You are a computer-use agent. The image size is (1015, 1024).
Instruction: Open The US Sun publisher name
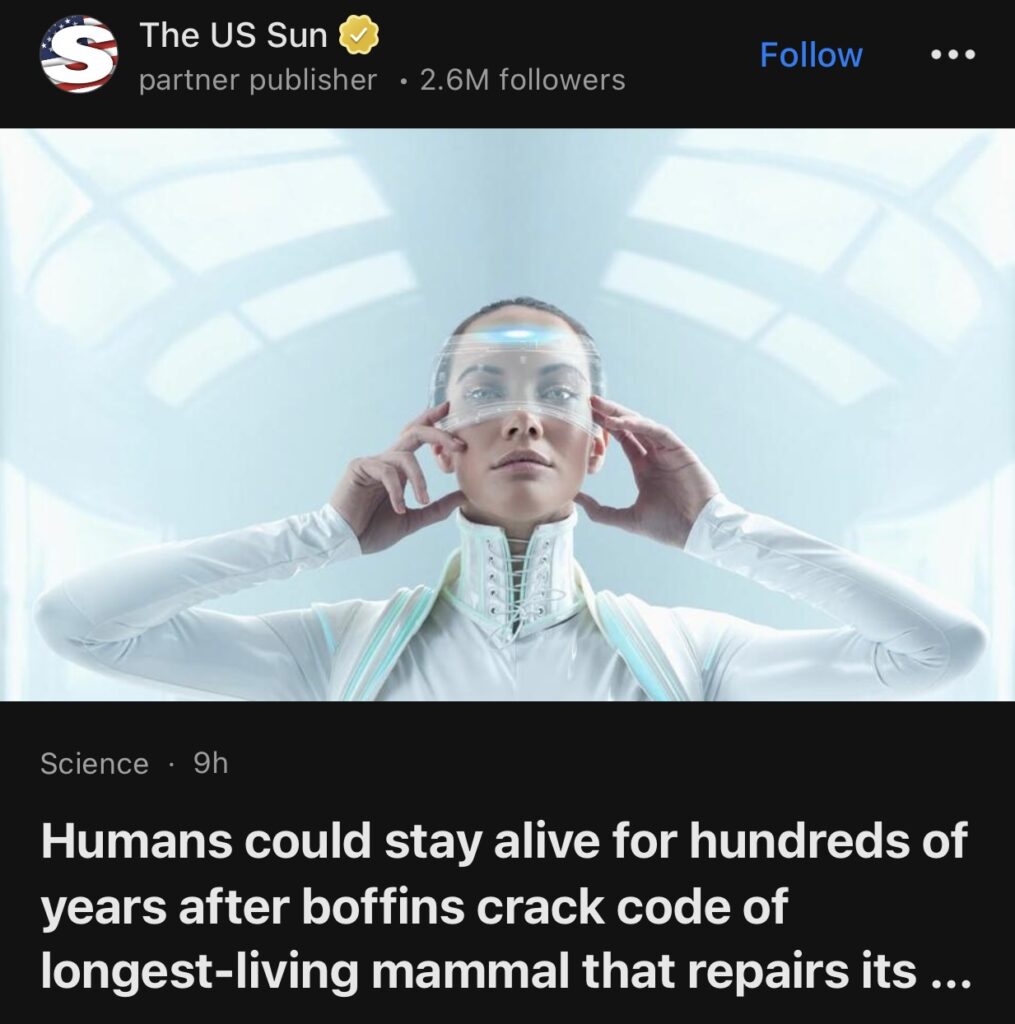(233, 35)
